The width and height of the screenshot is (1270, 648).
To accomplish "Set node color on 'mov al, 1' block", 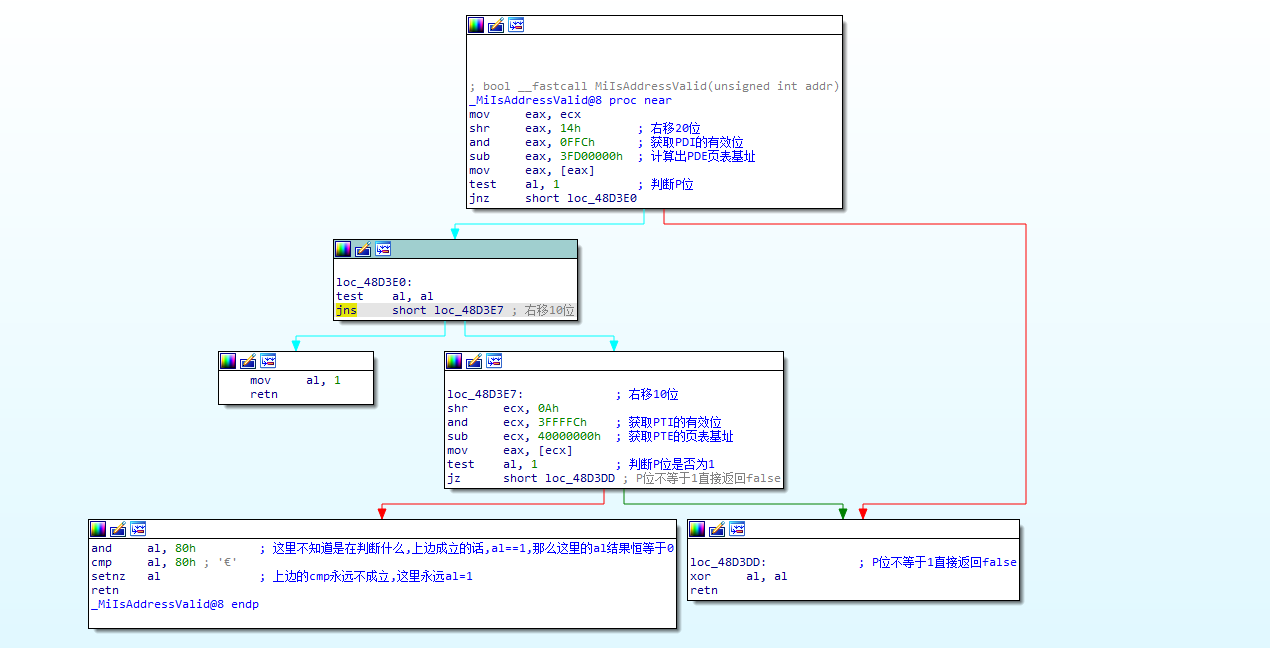I will 228,361.
